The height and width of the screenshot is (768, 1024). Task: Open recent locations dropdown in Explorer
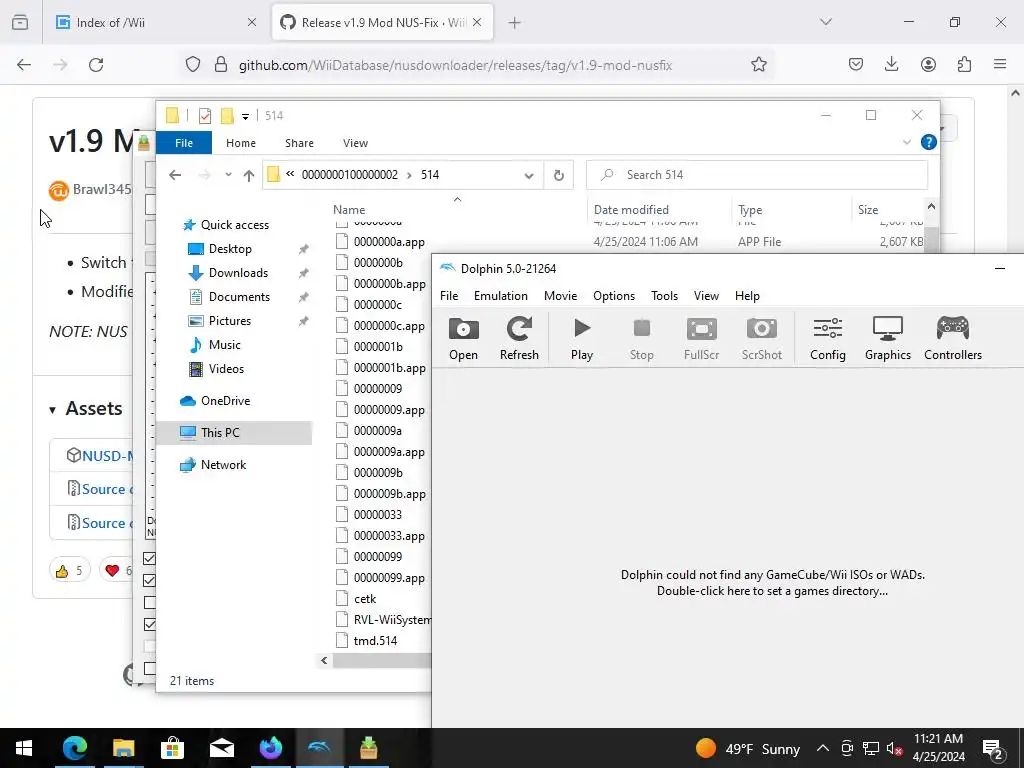228,175
